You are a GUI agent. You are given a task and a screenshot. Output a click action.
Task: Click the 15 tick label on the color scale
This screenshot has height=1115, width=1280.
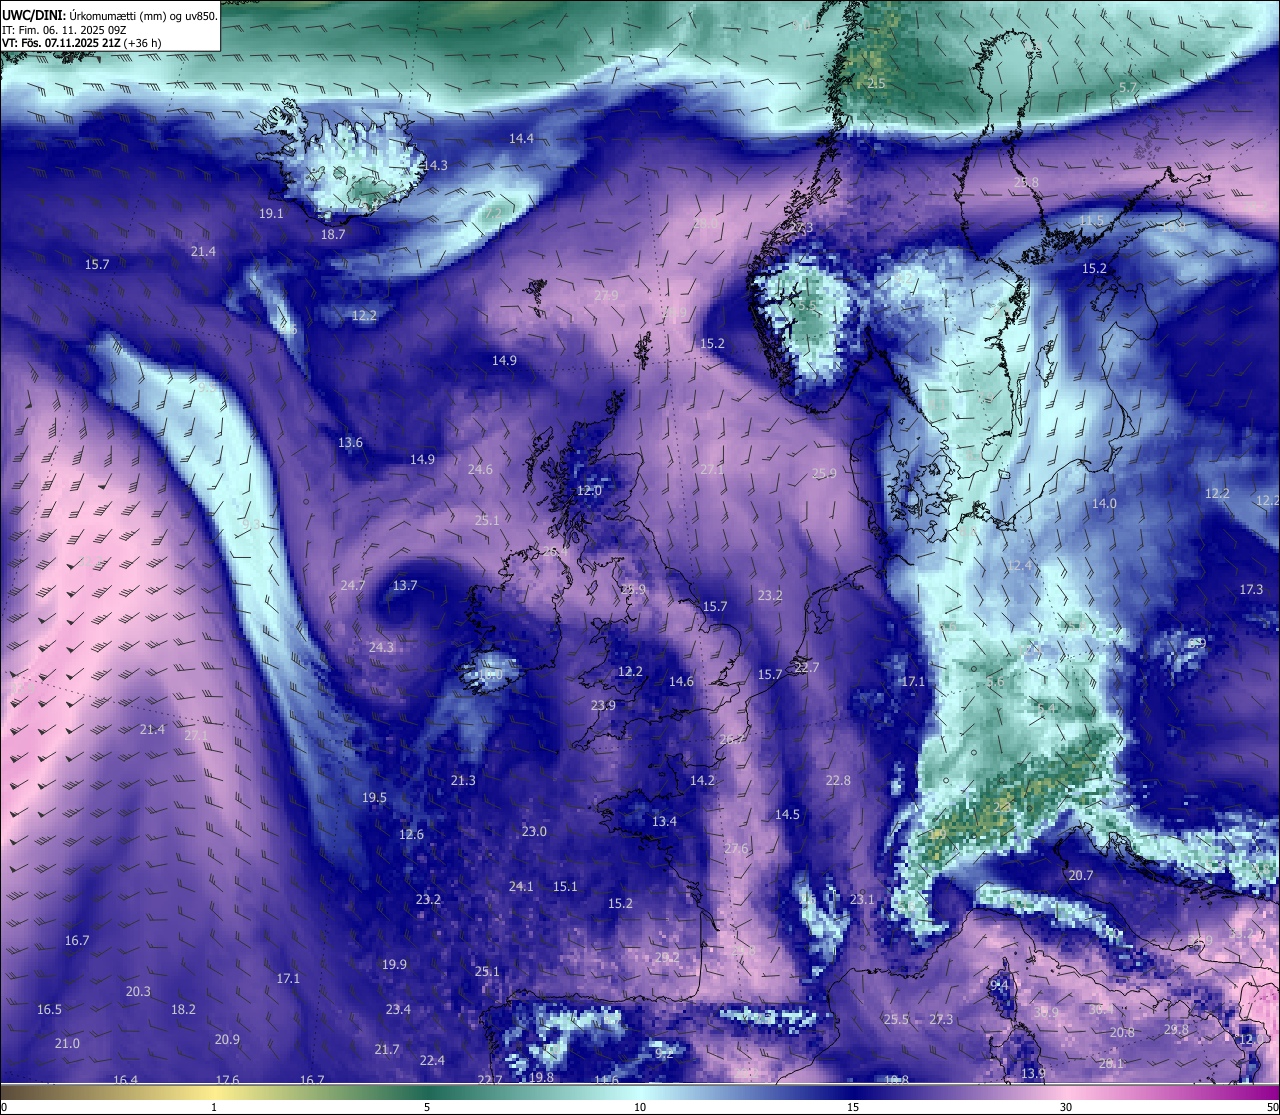tap(853, 1107)
